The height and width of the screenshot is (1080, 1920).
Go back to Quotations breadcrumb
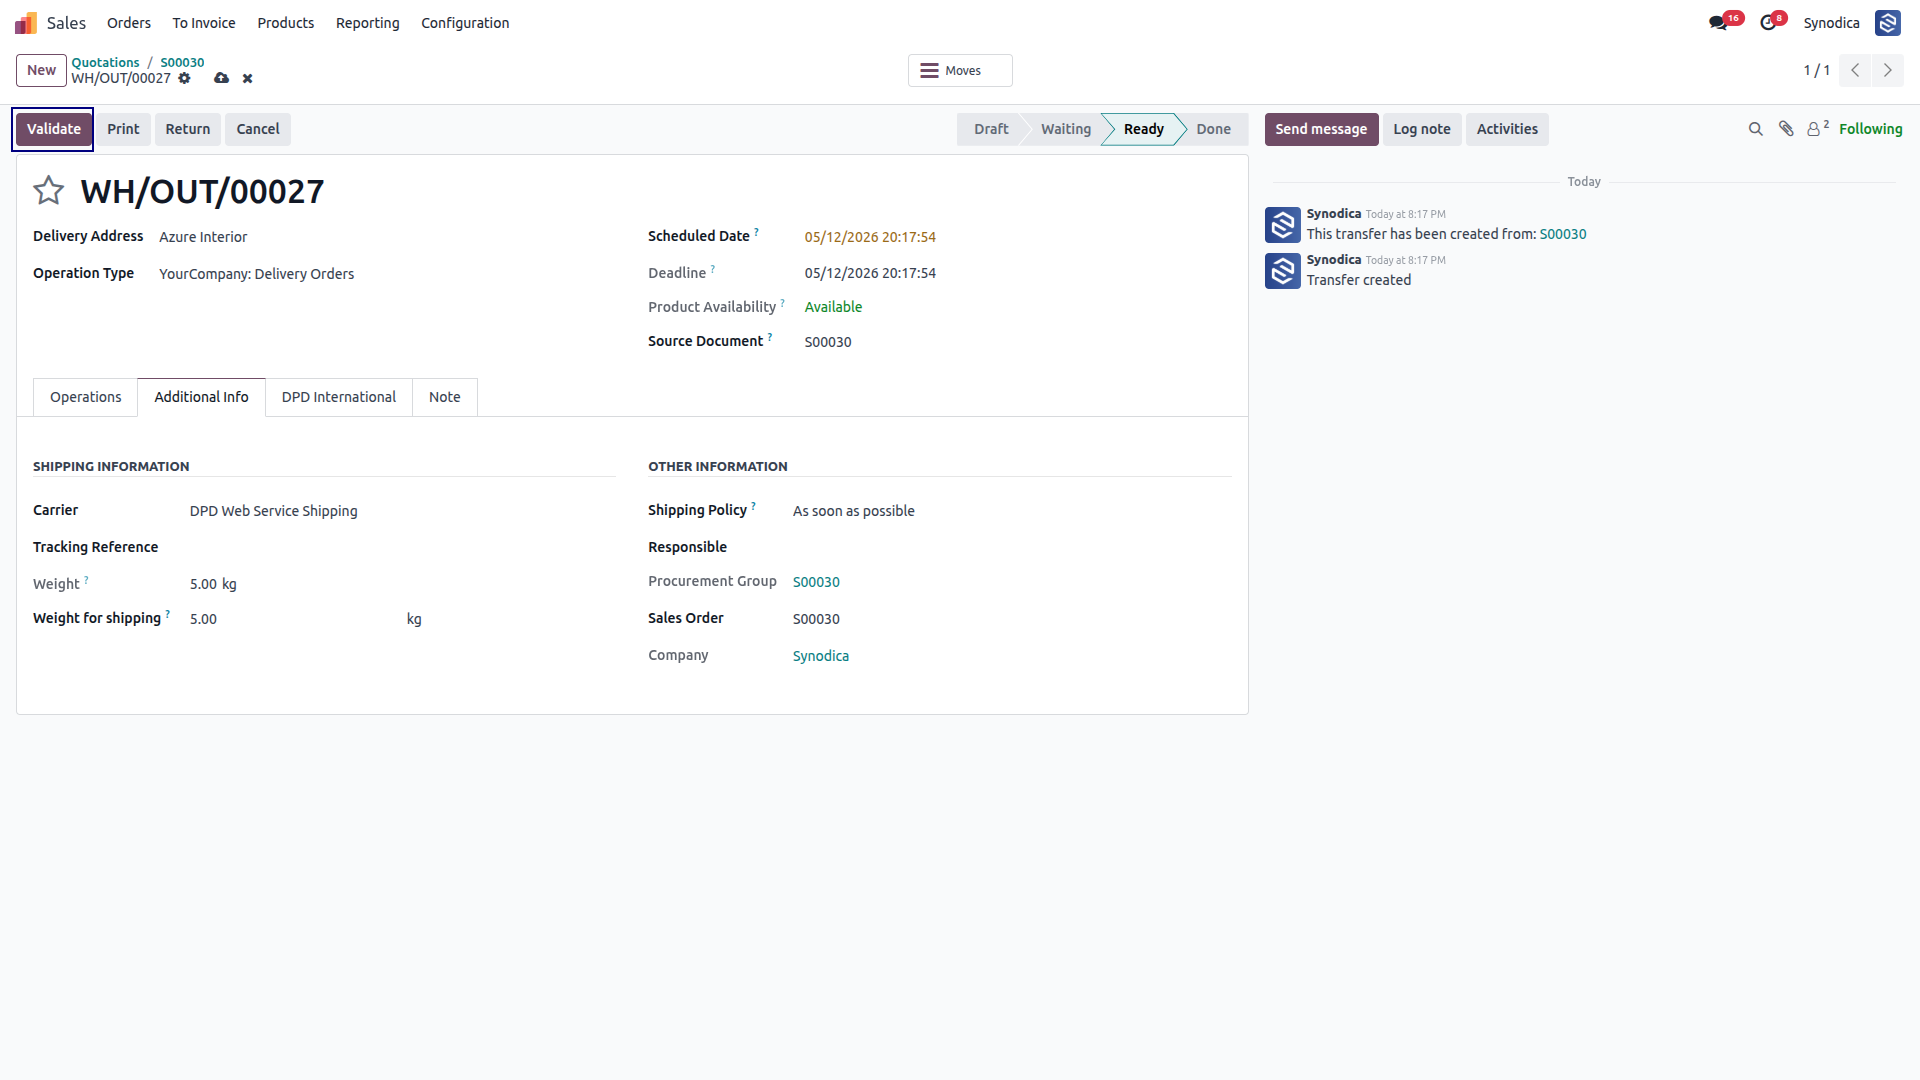click(105, 62)
